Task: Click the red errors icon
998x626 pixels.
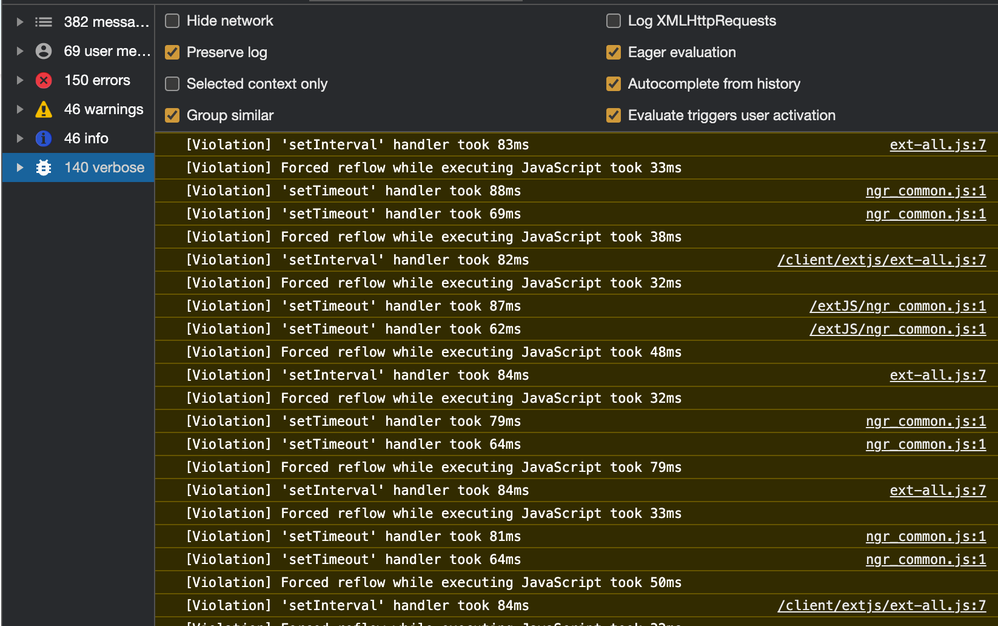Action: tap(43, 80)
